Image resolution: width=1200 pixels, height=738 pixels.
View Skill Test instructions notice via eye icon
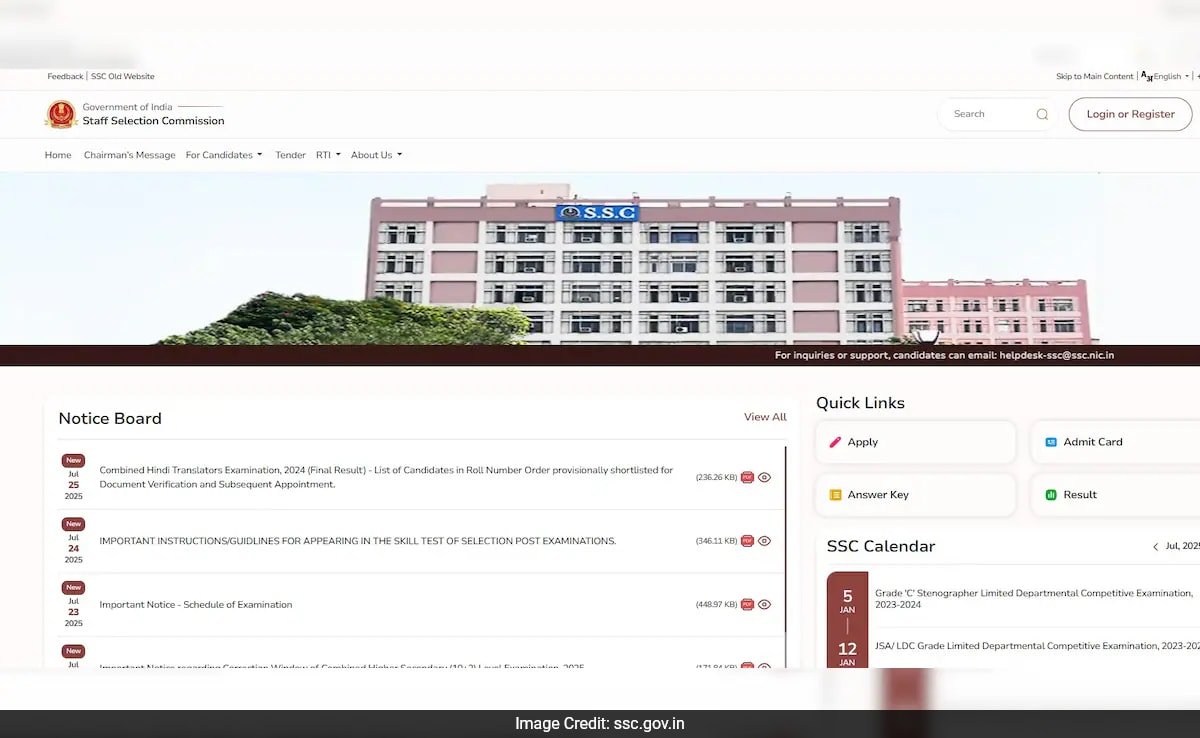[x=764, y=541]
